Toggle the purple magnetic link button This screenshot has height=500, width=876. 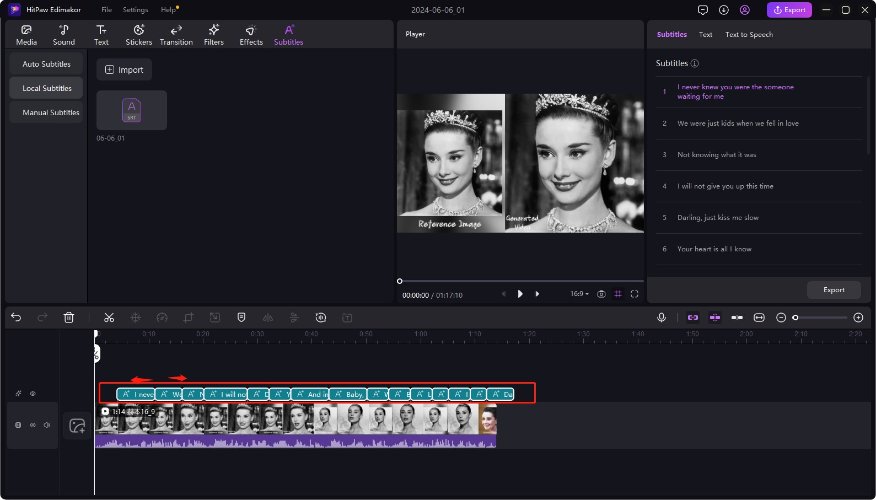pos(693,317)
